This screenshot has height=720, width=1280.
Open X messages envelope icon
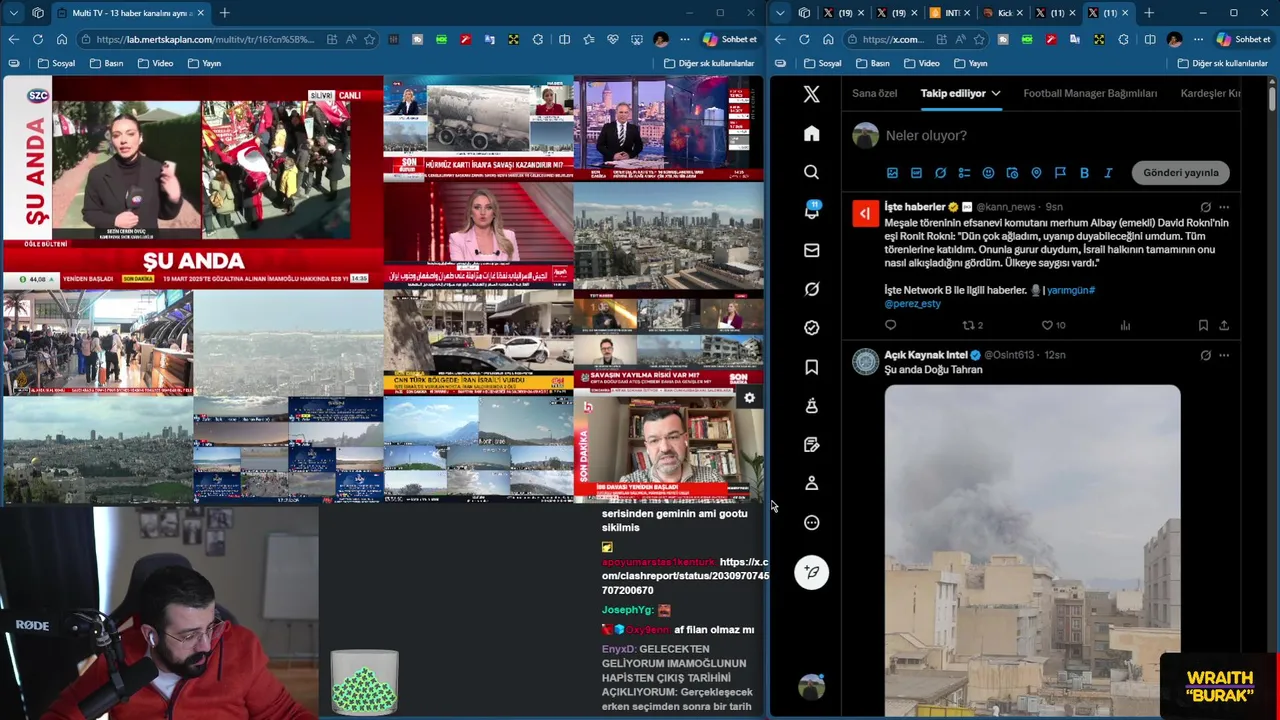tap(811, 250)
